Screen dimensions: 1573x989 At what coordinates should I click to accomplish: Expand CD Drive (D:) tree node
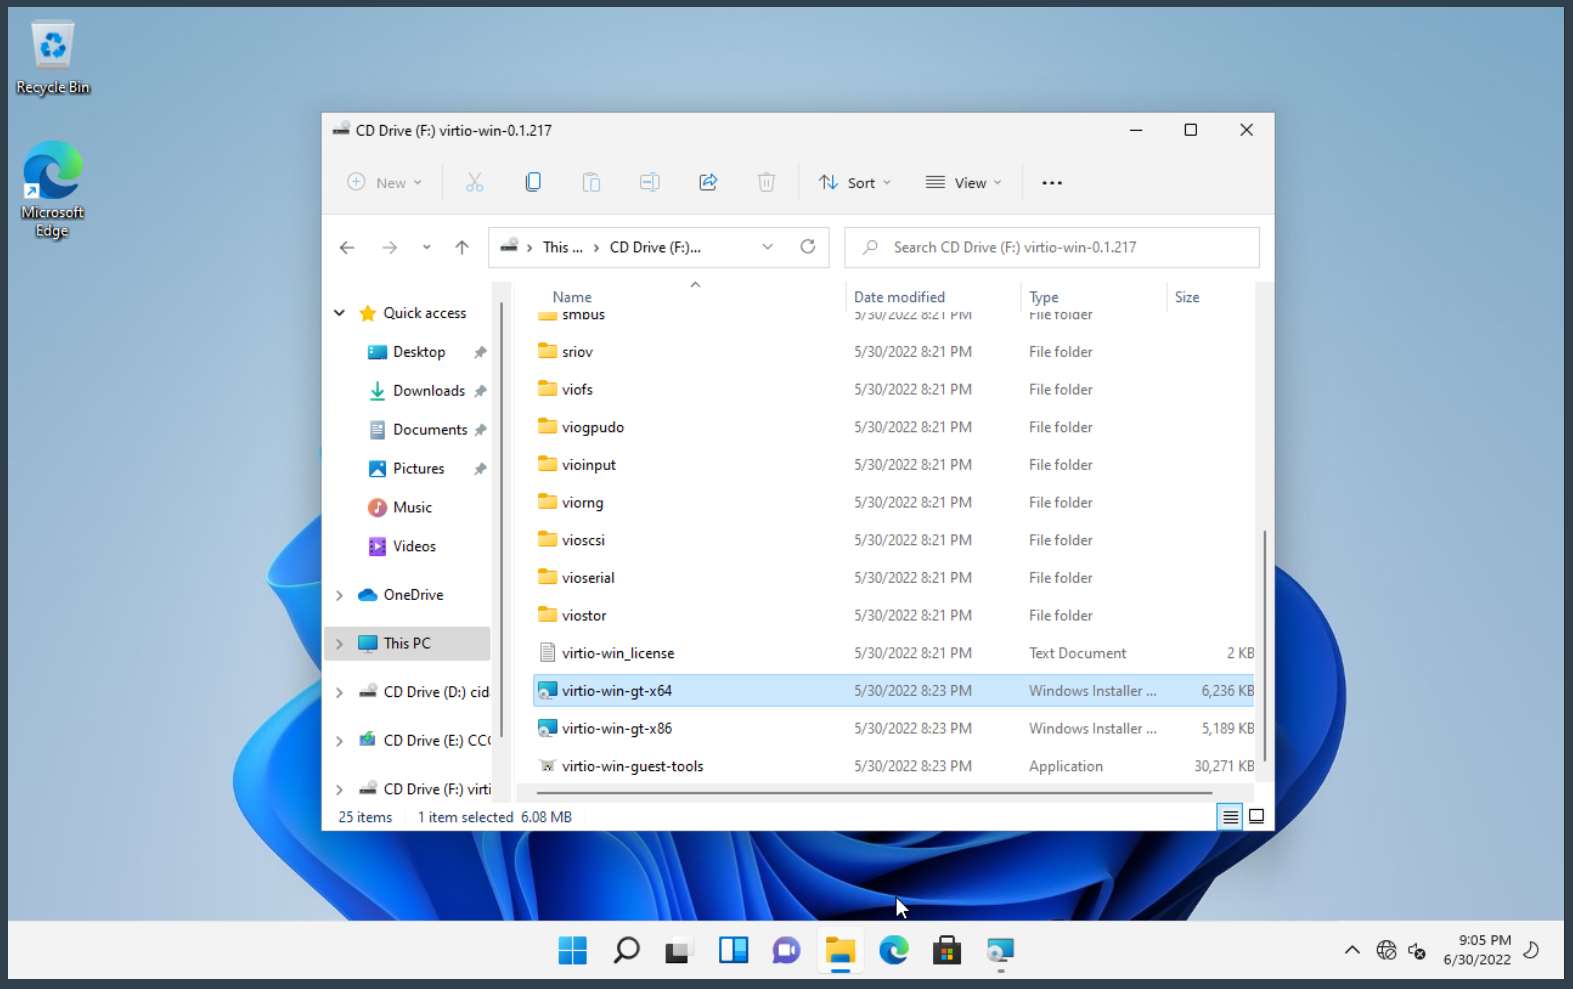tap(340, 692)
